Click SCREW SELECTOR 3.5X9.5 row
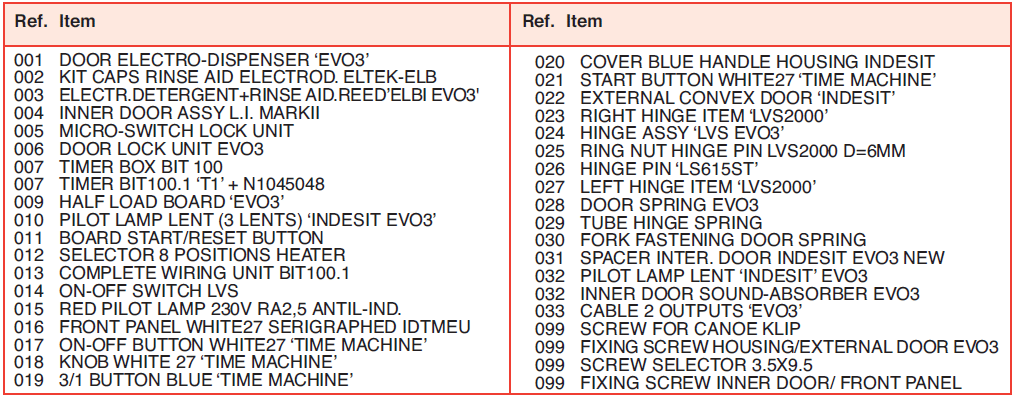 click(x=673, y=365)
